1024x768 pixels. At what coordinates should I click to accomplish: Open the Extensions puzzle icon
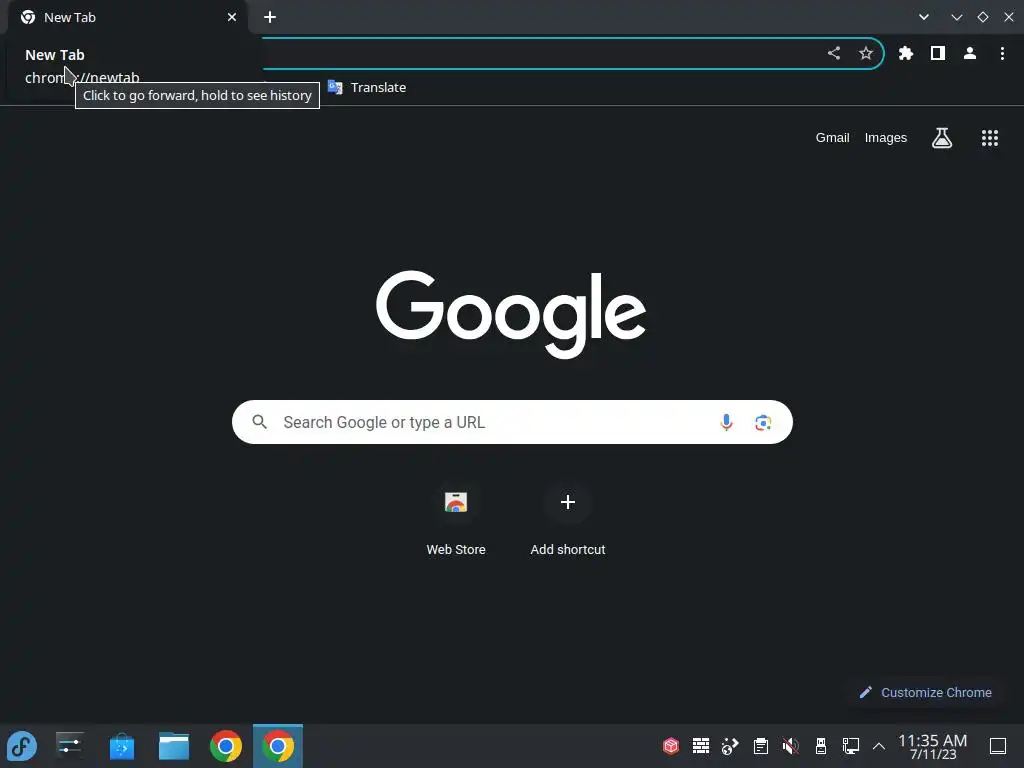click(906, 53)
